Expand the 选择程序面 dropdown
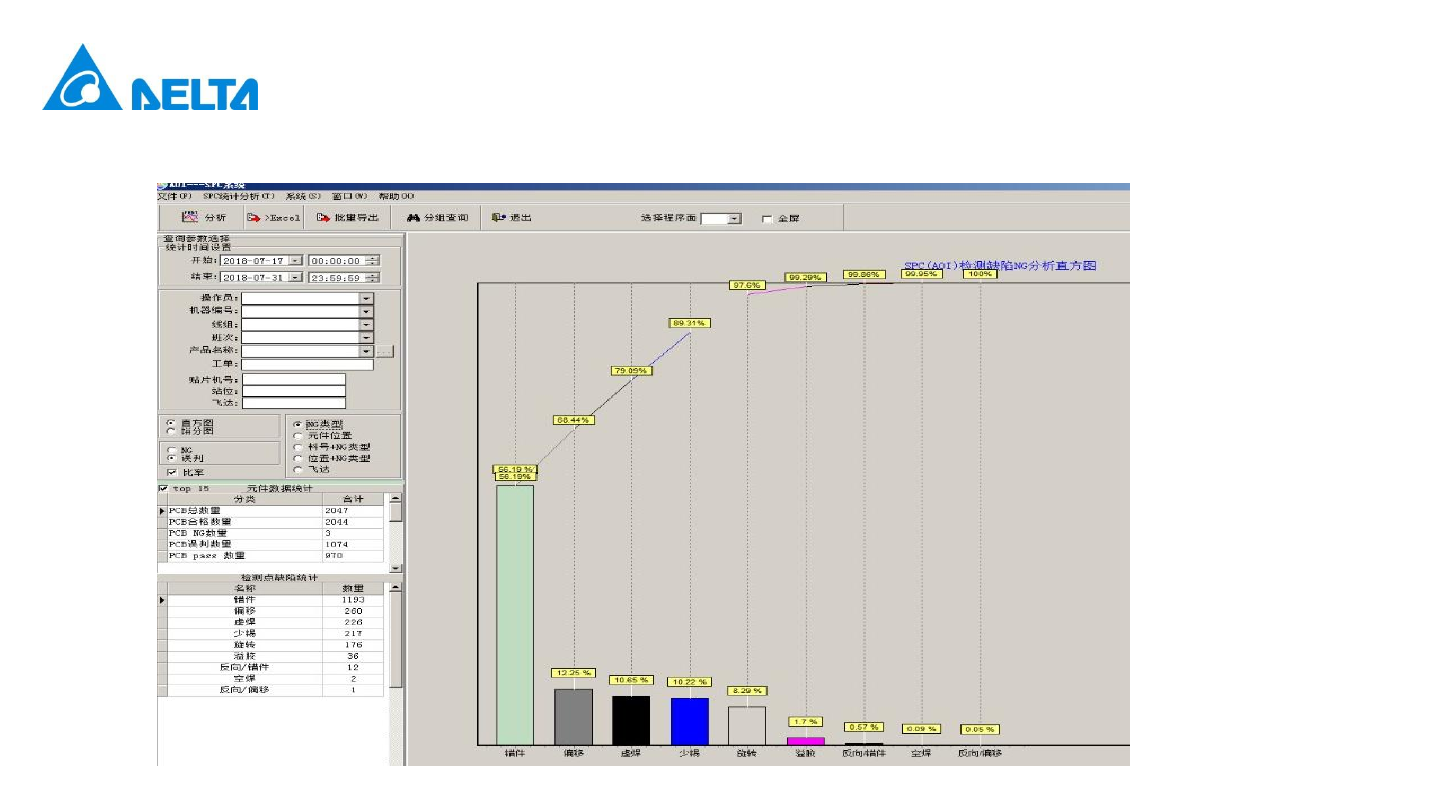Viewport: 1440px width, 810px height. pyautogui.click(x=735, y=218)
